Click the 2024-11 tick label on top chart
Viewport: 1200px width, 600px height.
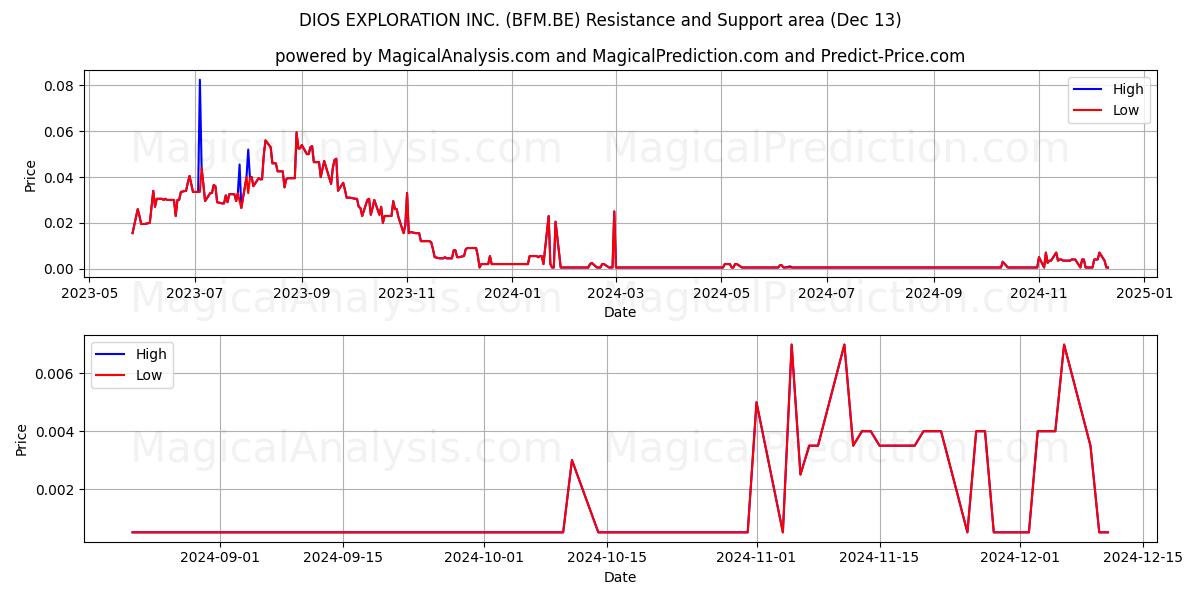pos(1040,293)
